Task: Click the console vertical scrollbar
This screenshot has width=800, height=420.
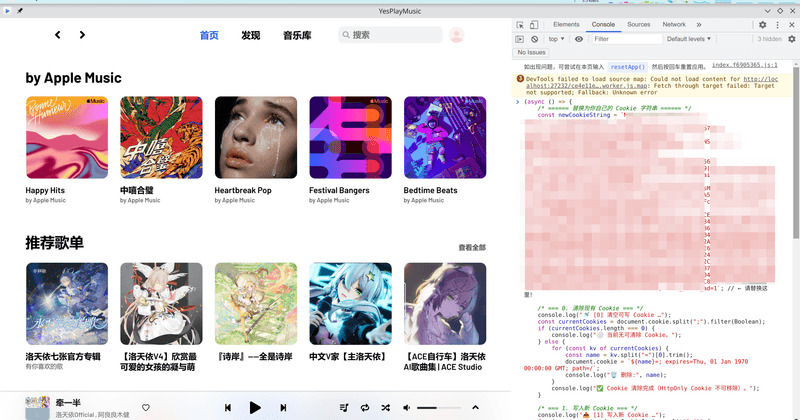Action: pos(796,153)
